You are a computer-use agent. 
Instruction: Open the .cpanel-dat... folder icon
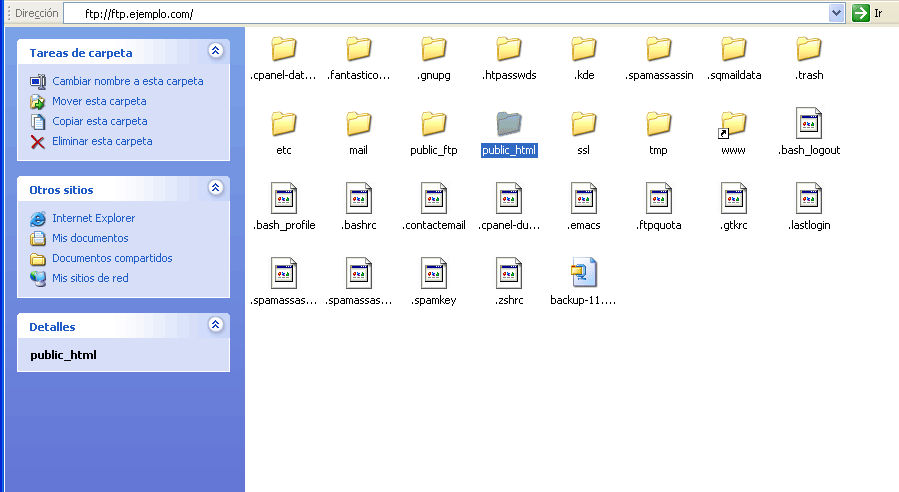[x=284, y=49]
